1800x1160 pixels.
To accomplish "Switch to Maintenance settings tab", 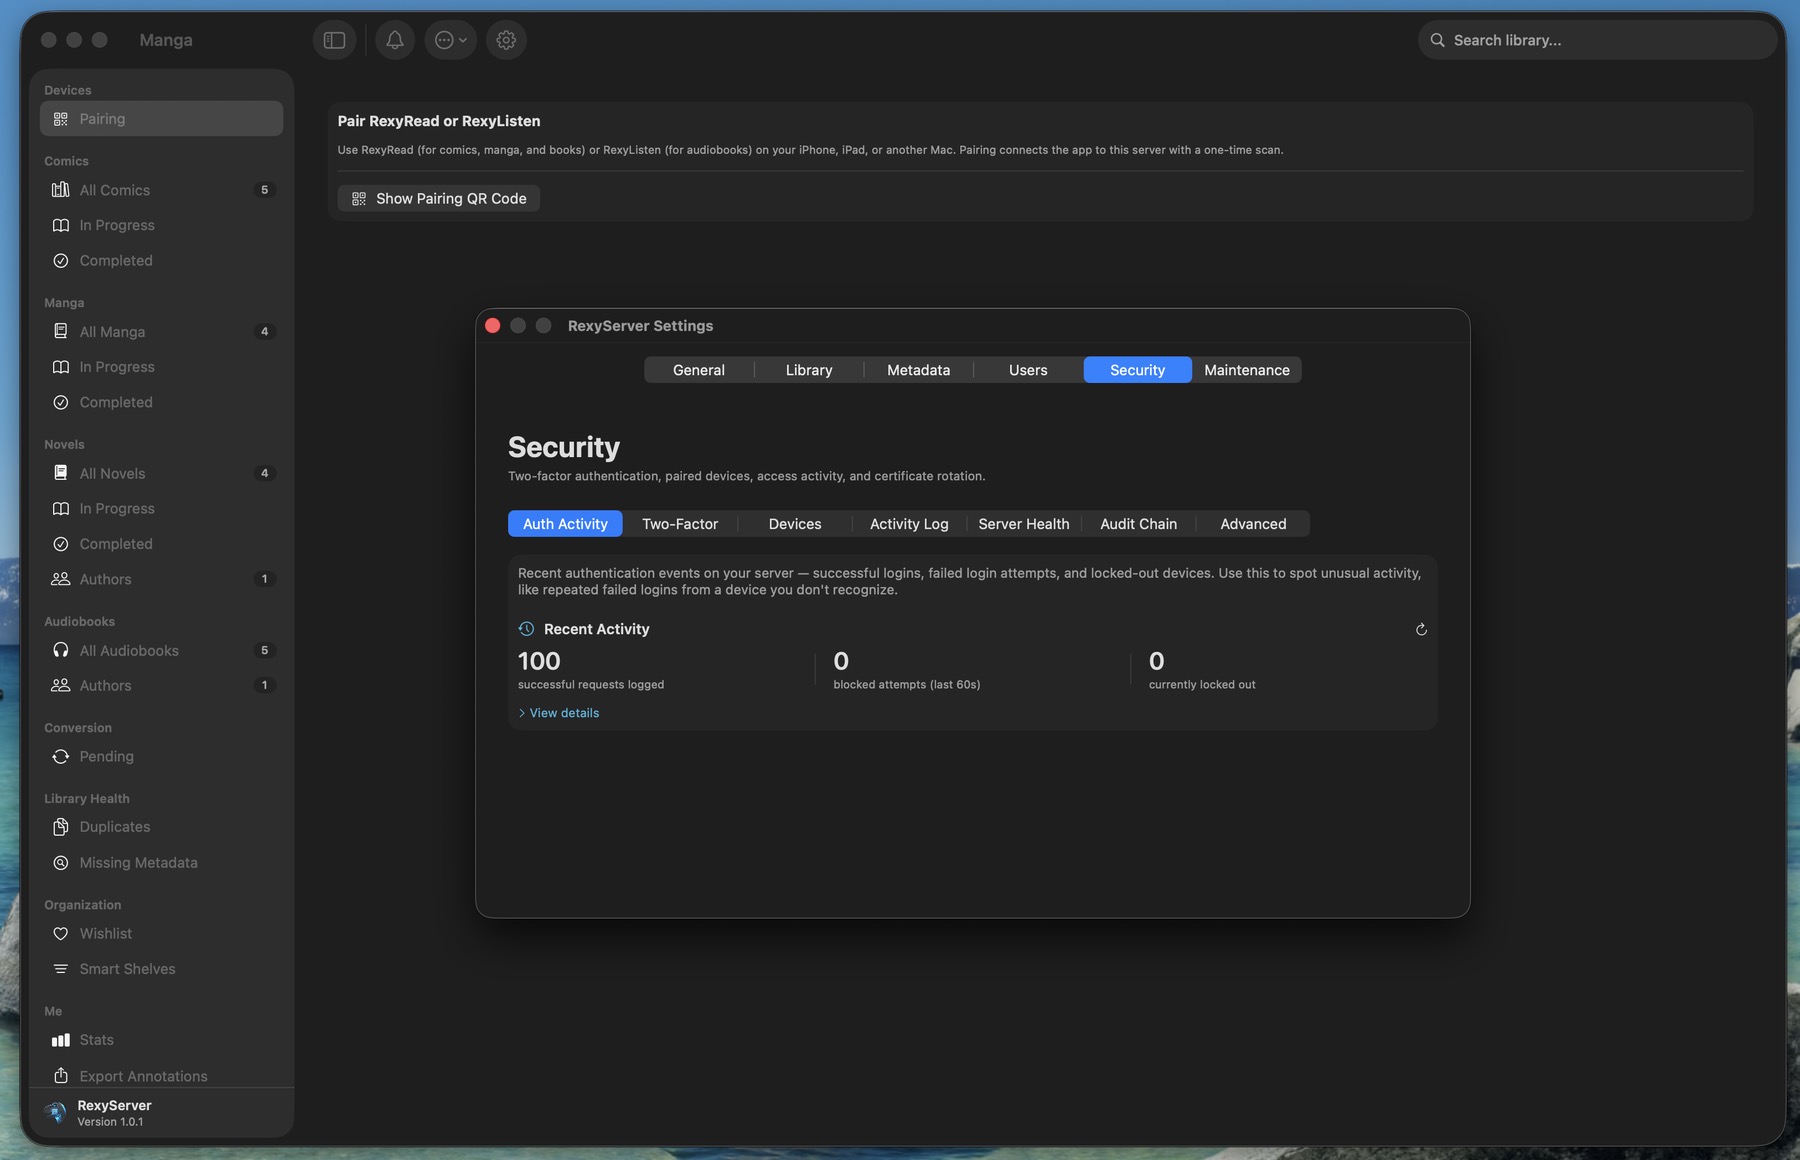I will click(x=1247, y=370).
